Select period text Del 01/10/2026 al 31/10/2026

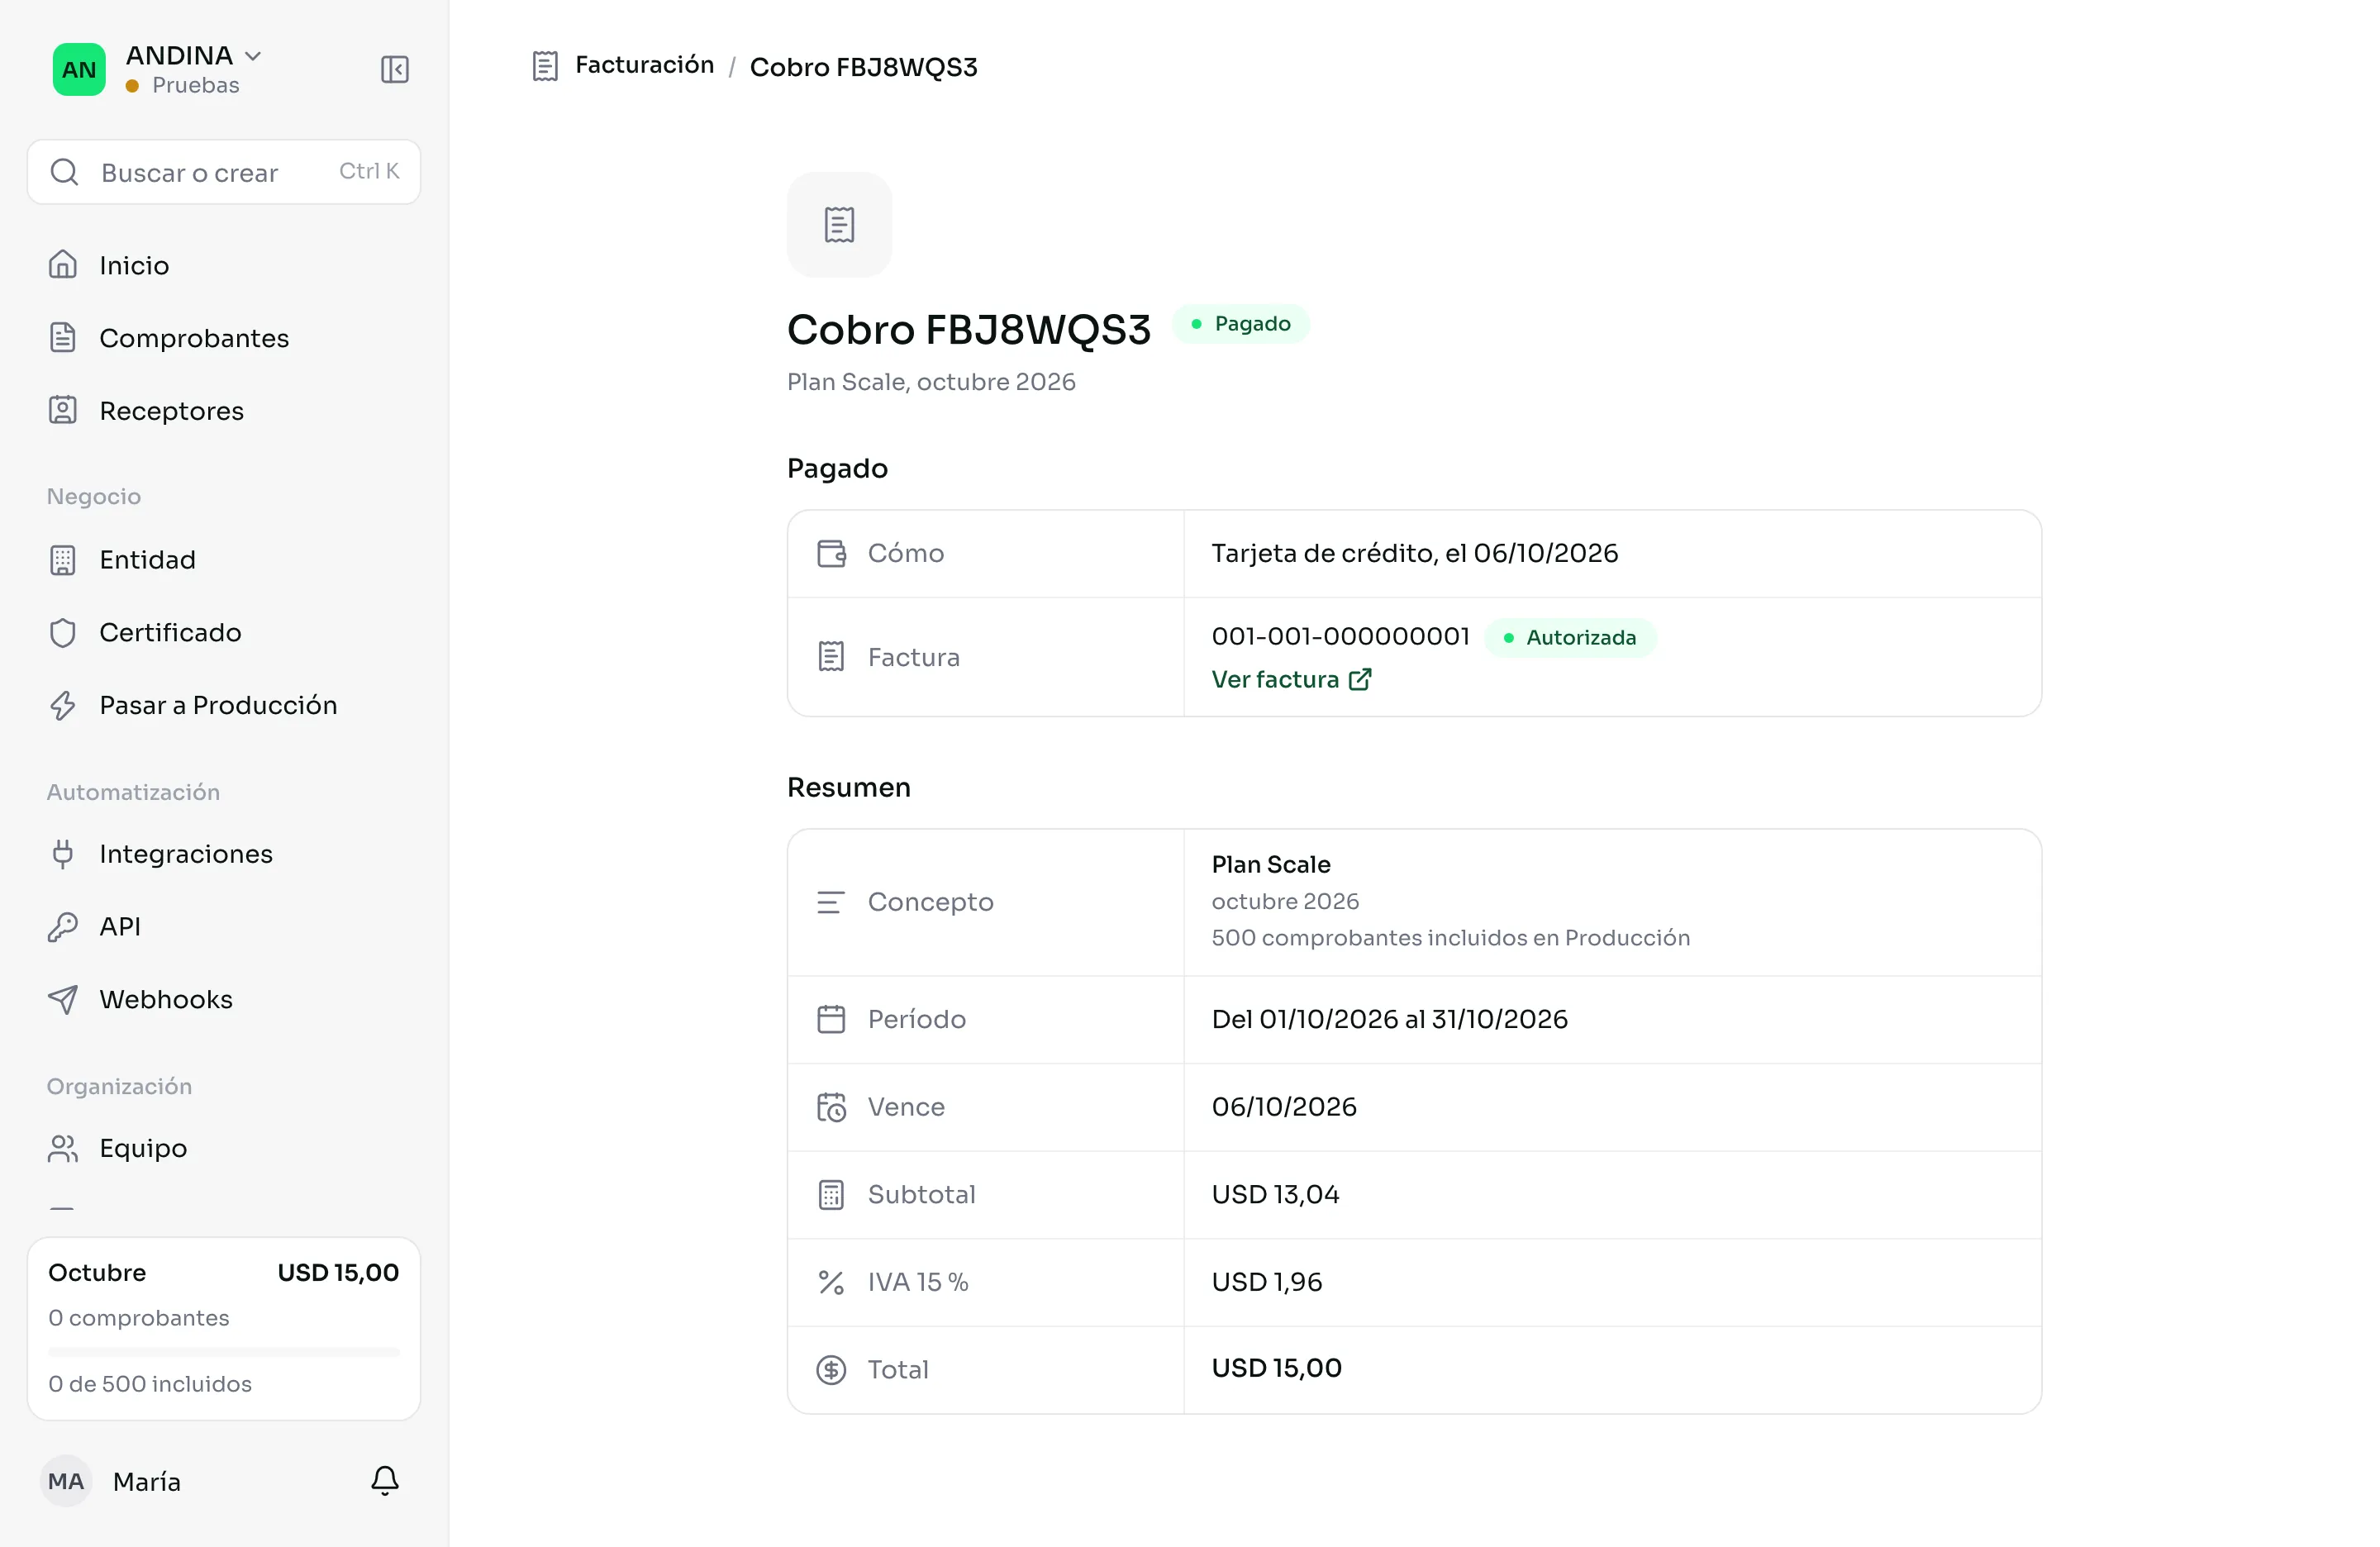coord(1389,1019)
